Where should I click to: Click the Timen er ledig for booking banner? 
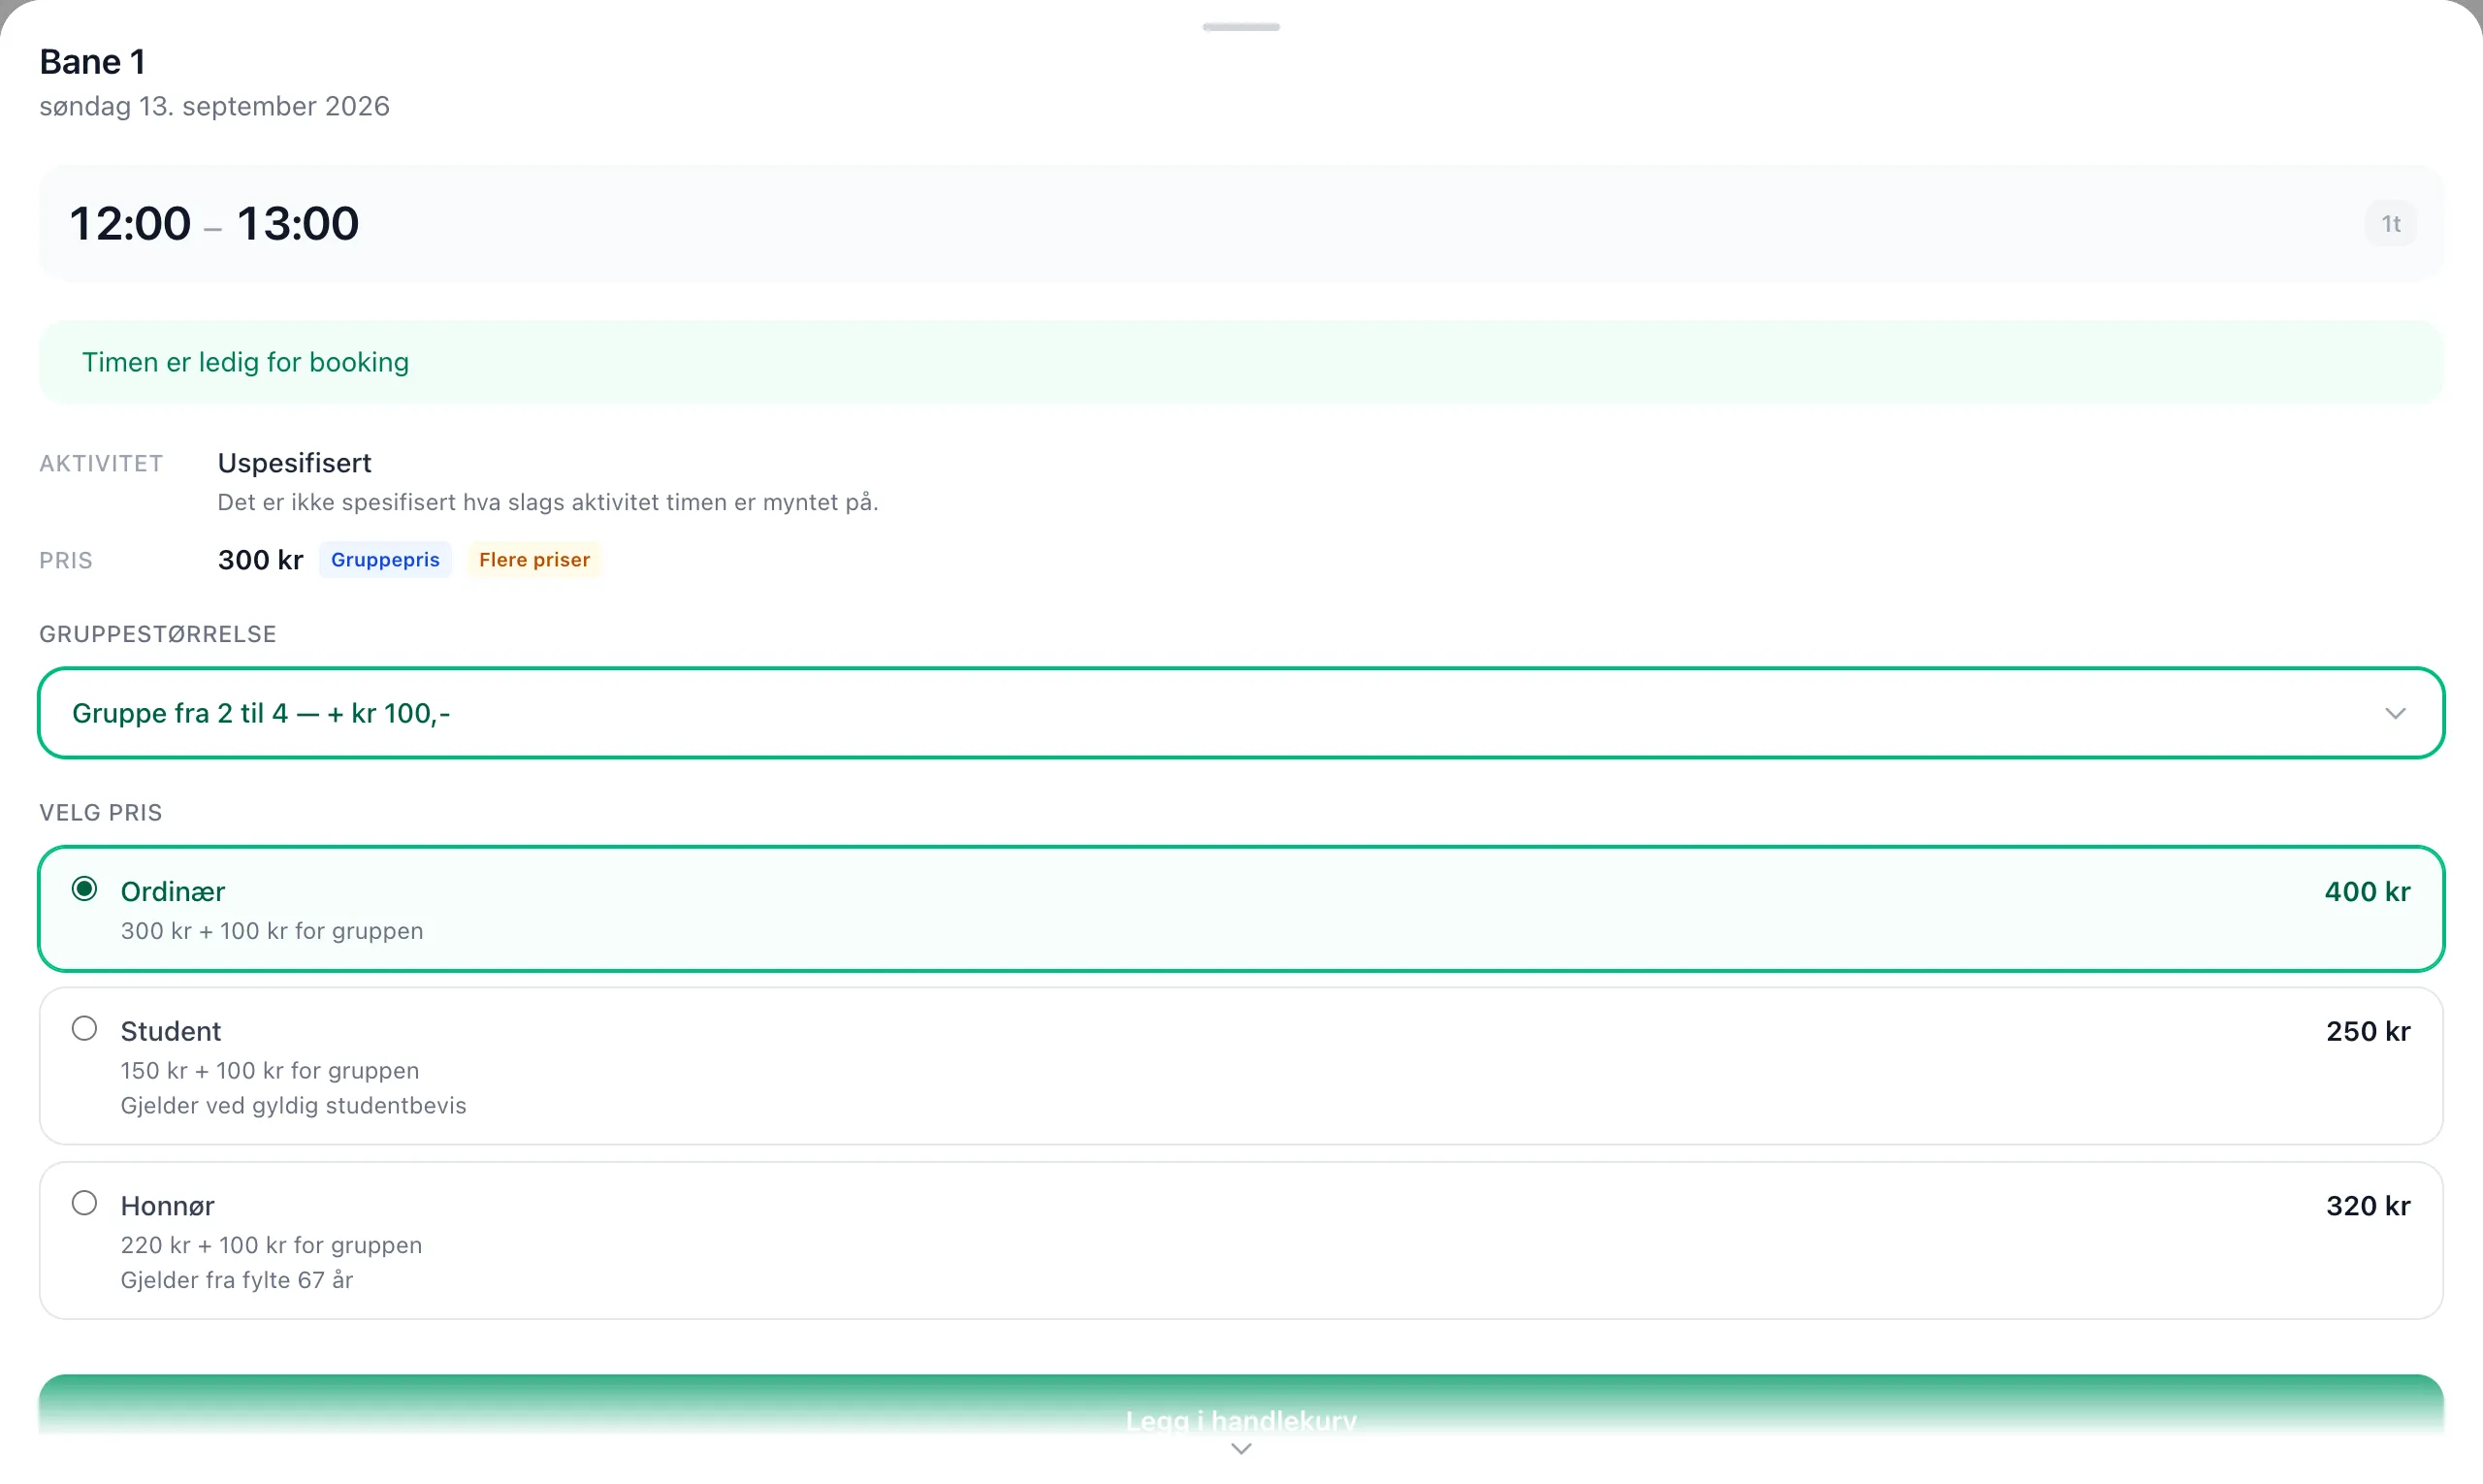(1241, 362)
